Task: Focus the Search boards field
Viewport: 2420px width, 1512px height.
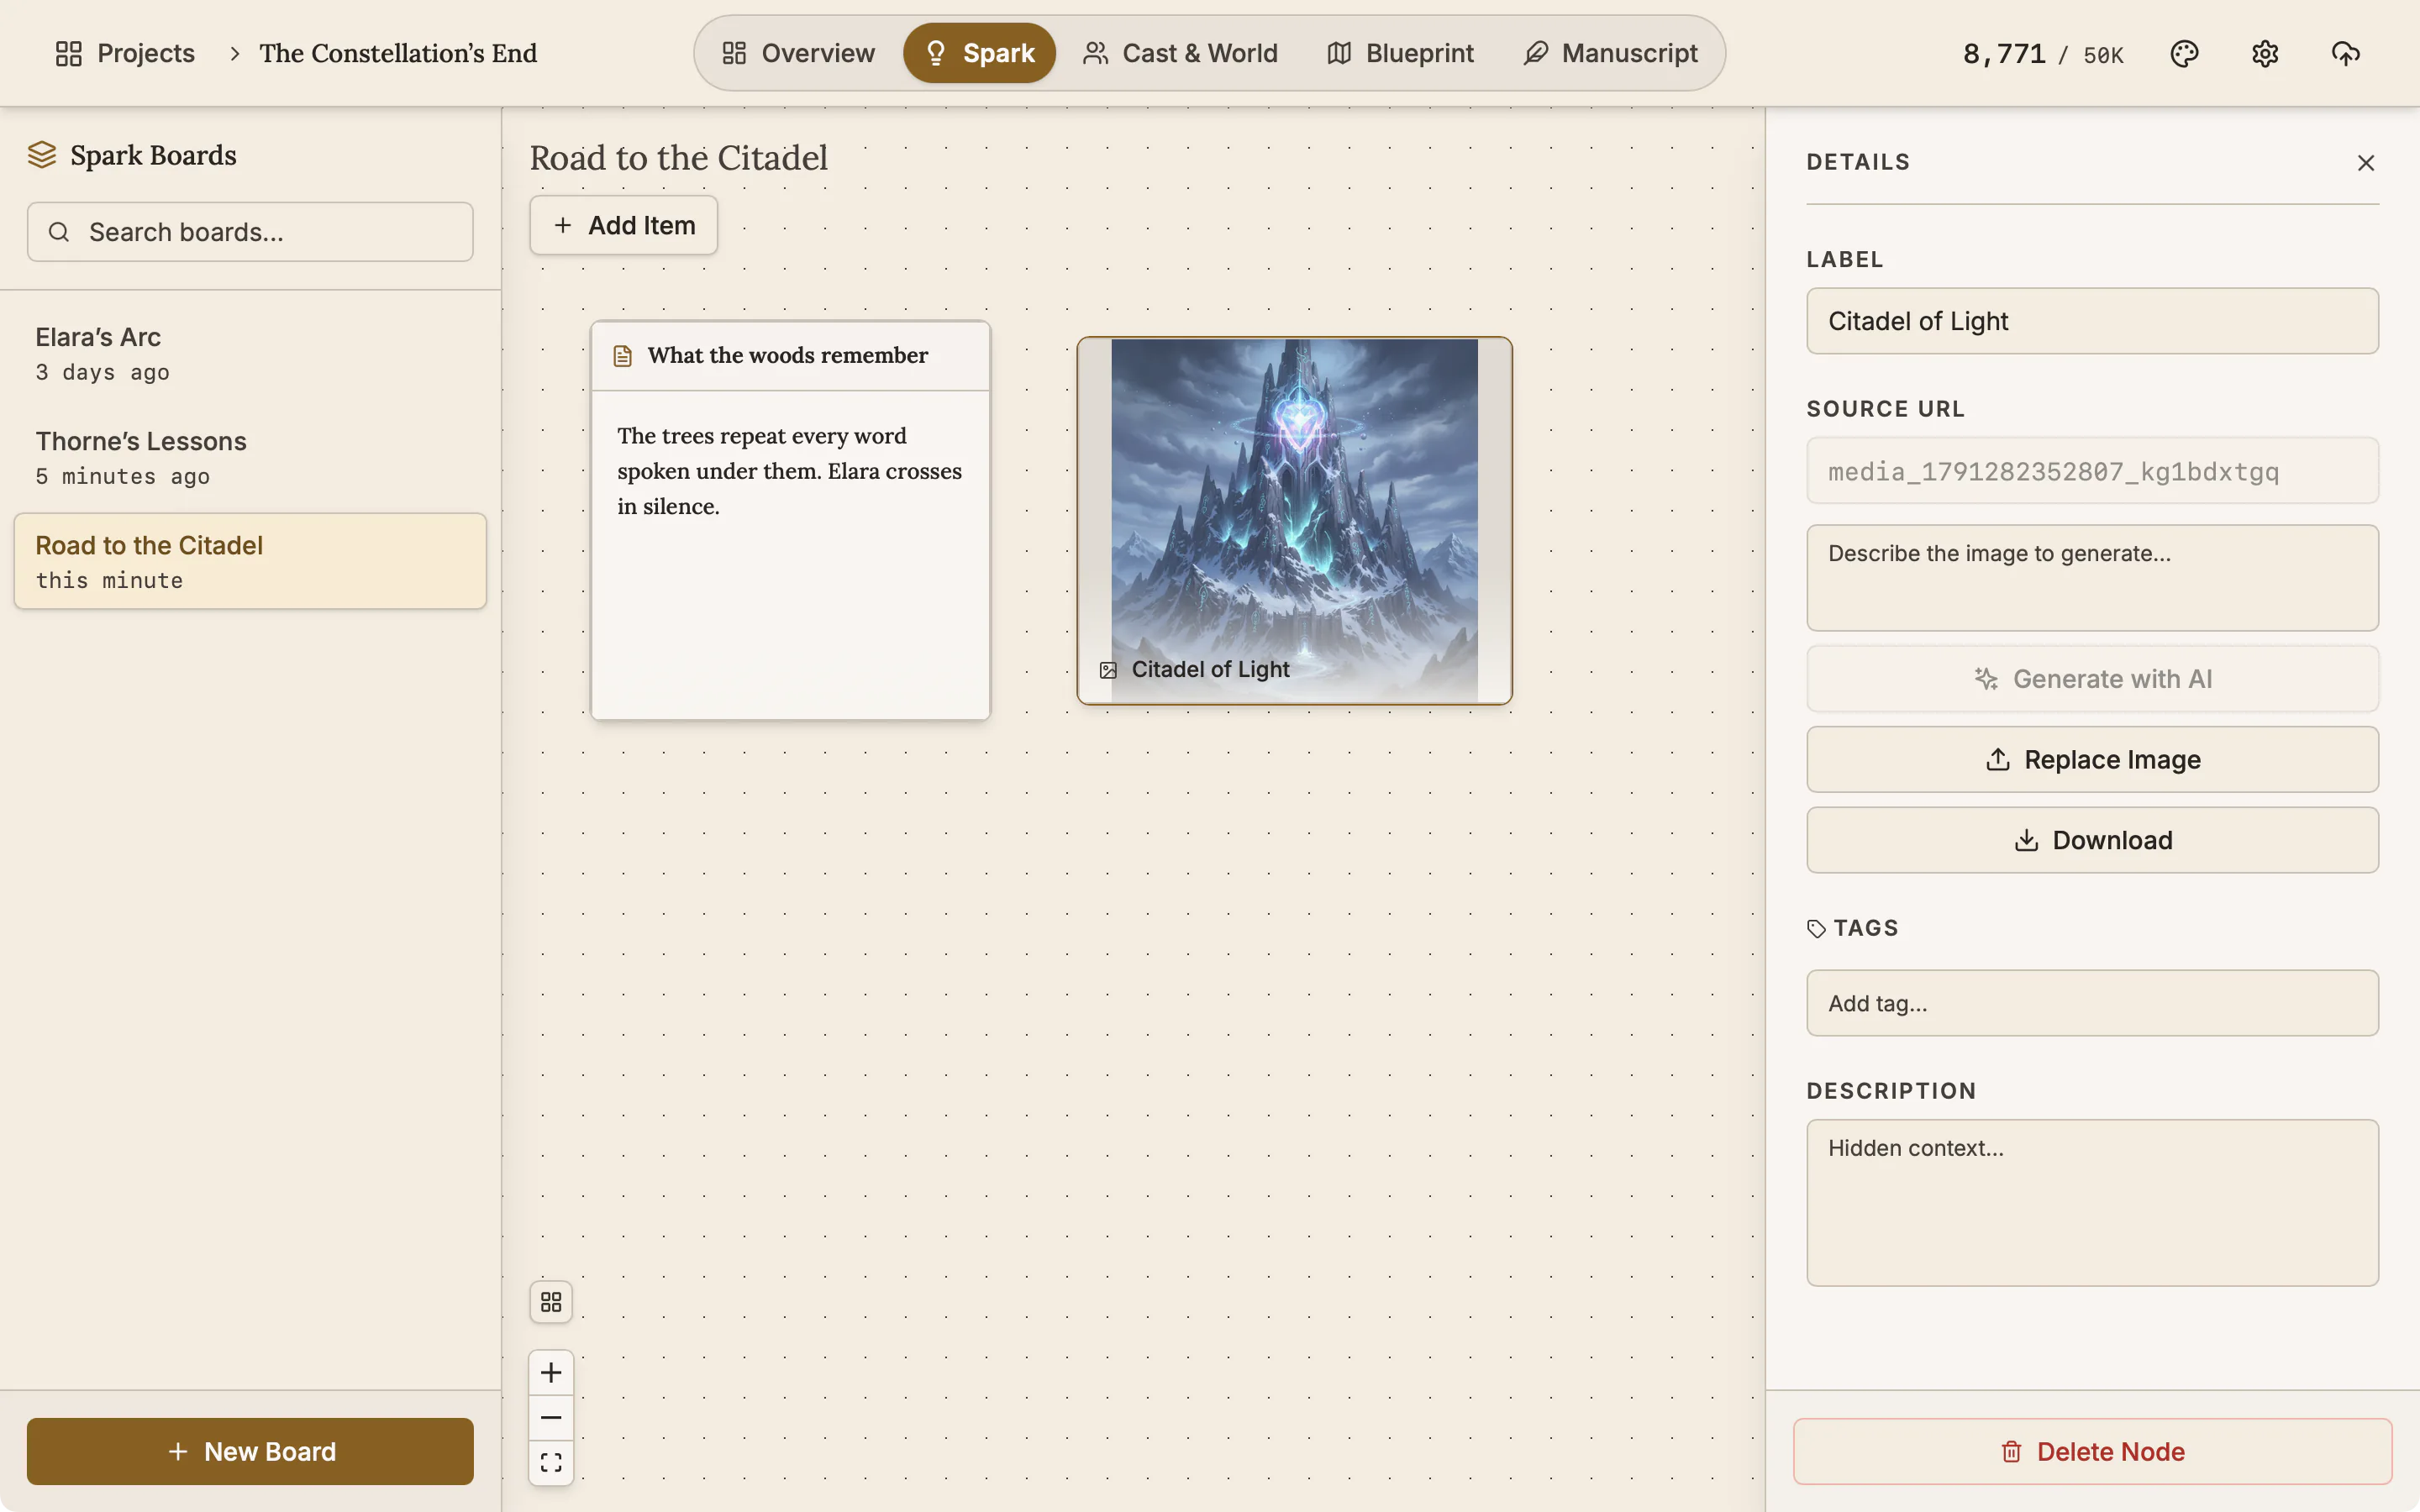Action: pos(250,232)
